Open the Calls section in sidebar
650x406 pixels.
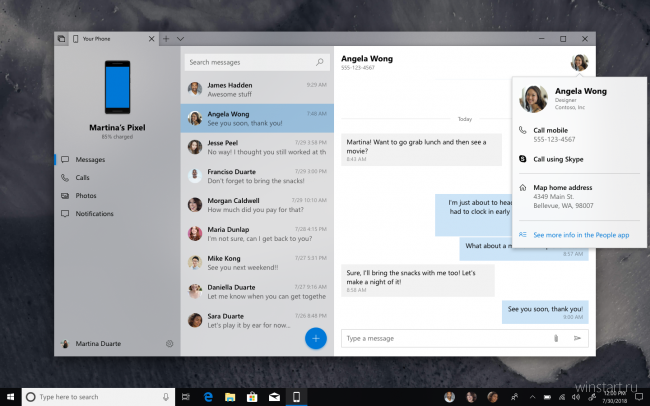click(117, 177)
